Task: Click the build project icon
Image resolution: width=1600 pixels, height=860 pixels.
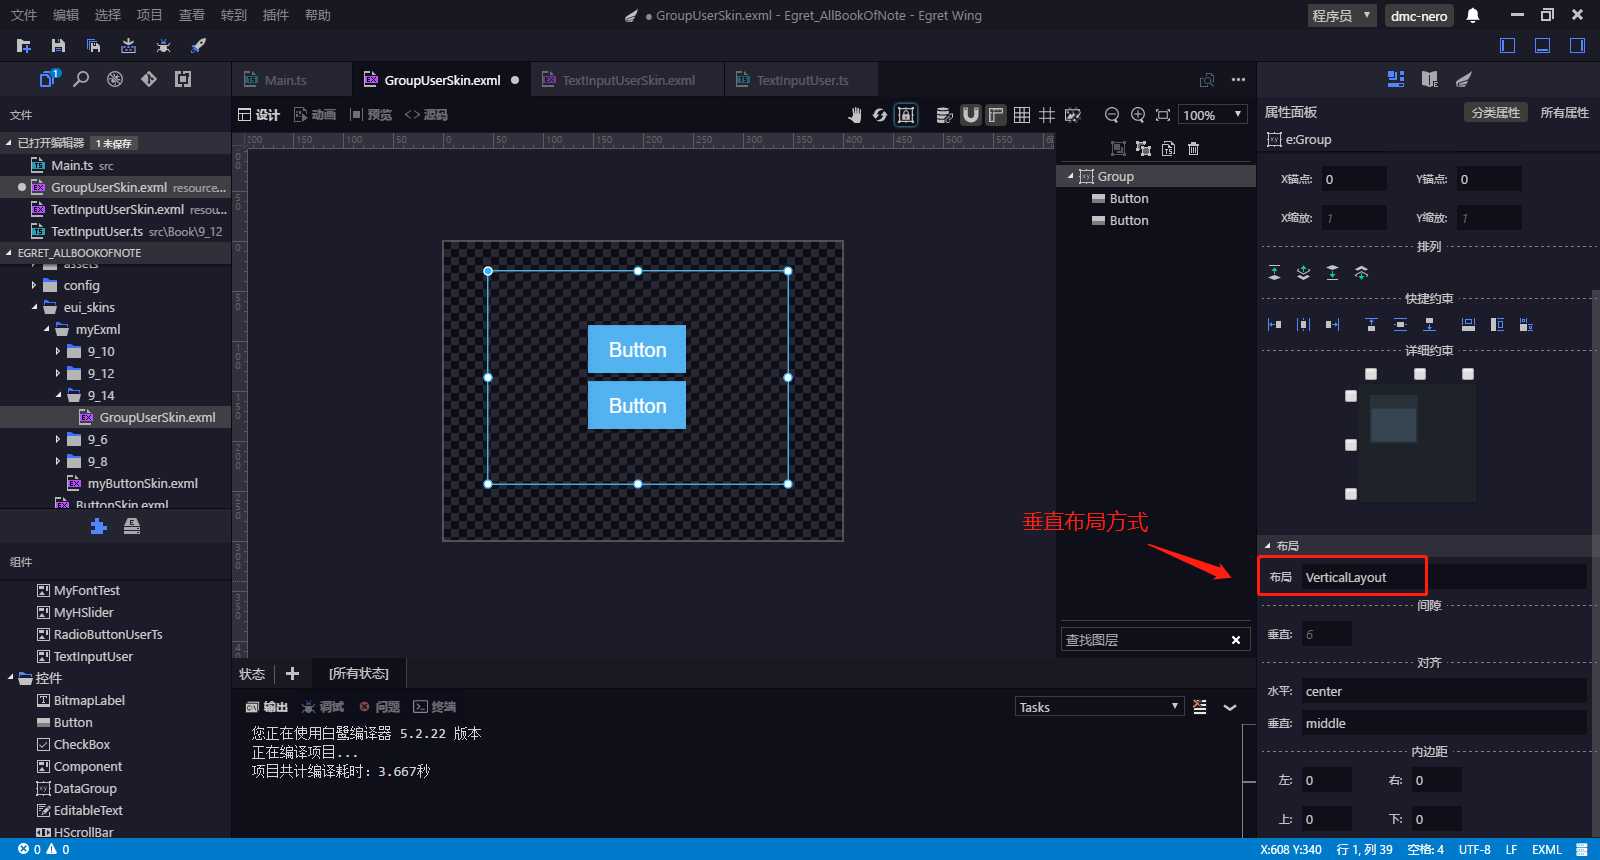Action: 128,46
